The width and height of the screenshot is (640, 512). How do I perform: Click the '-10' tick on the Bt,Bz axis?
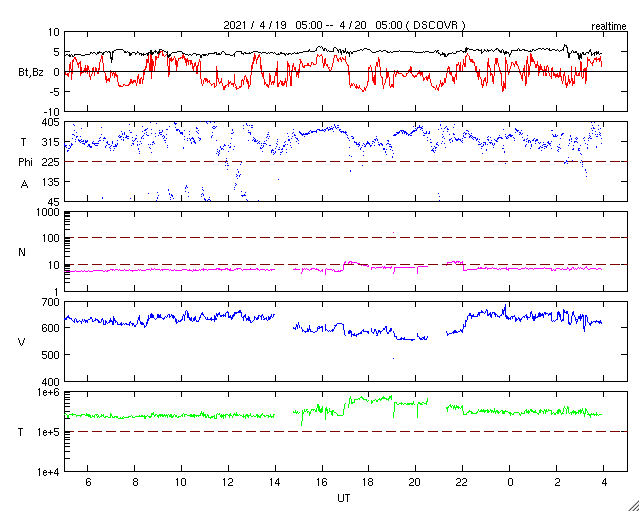pos(53,112)
